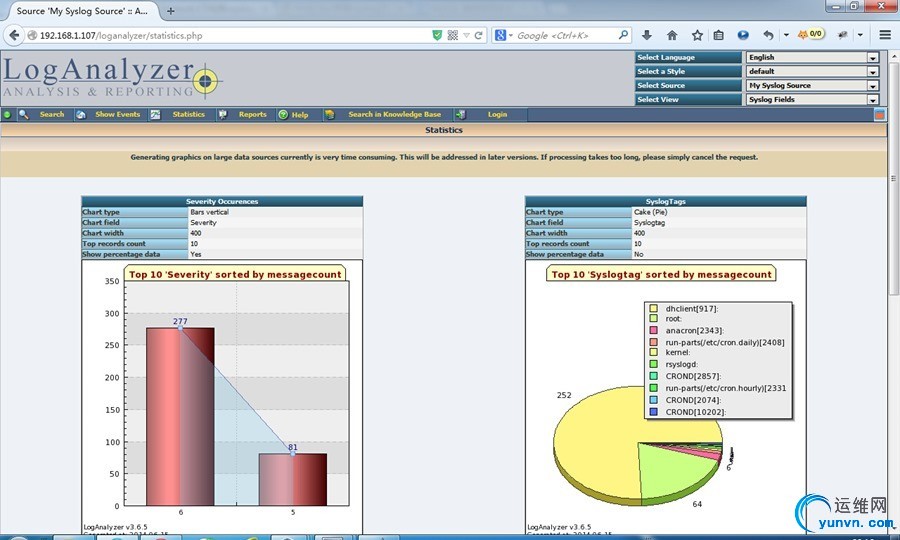Click the book icon beside Knowledge Base
Screen dimensions: 900x540
pos(329,115)
